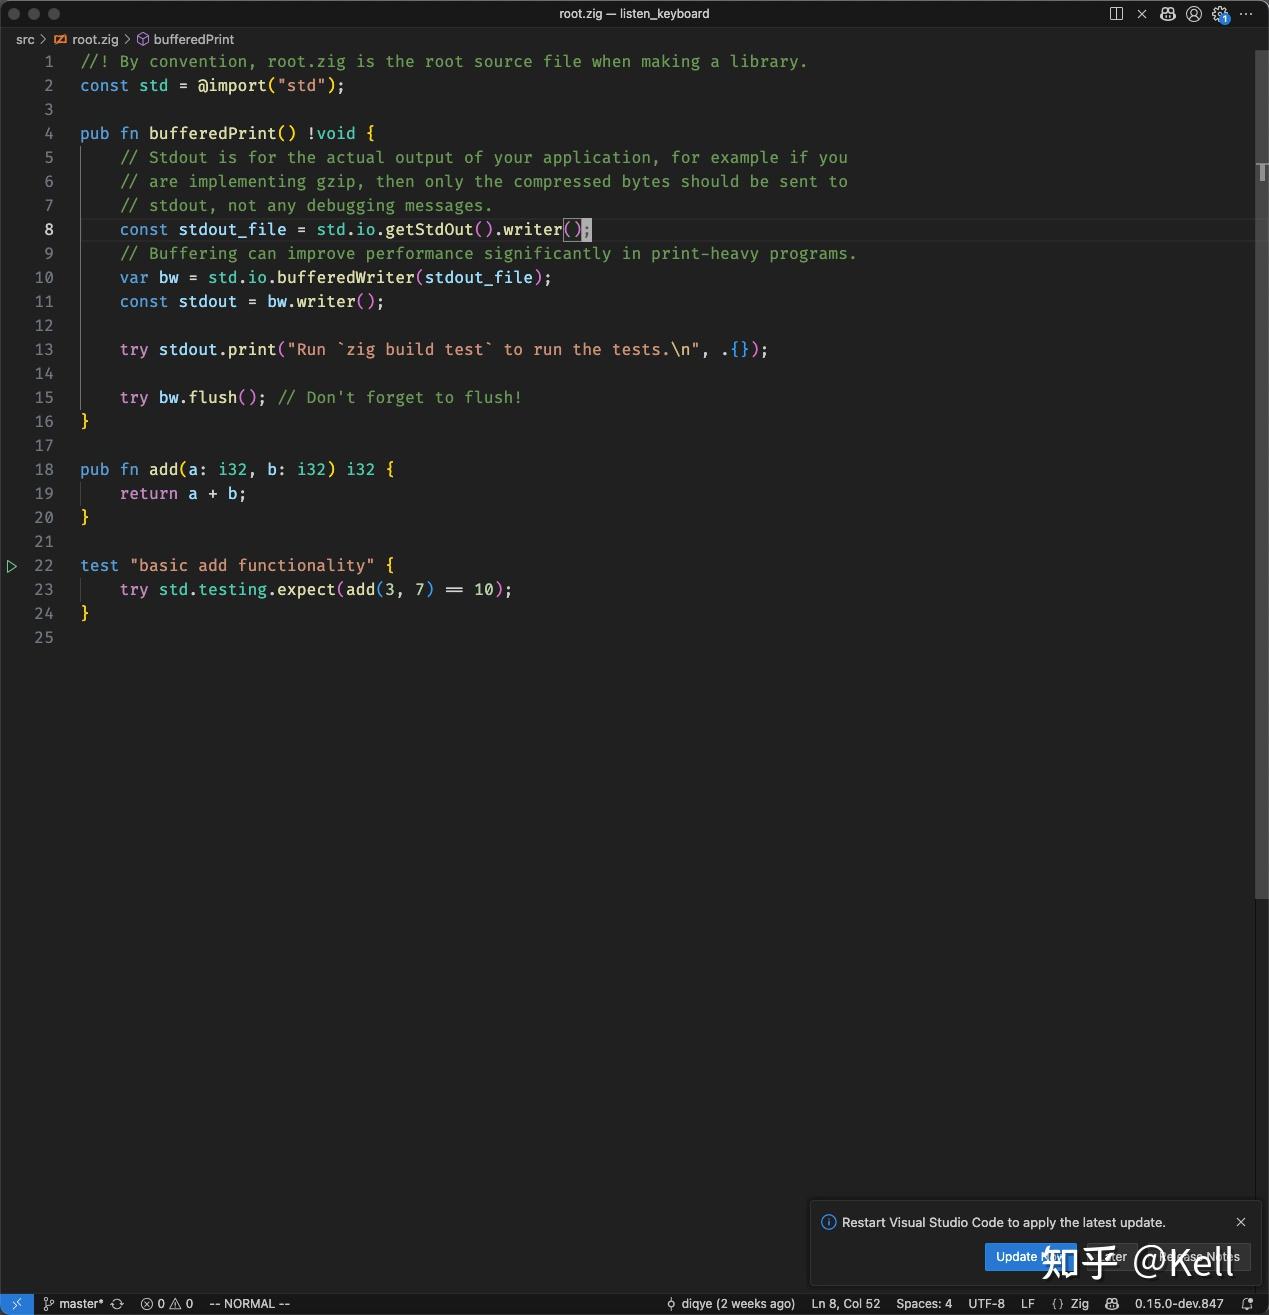Click on bw.flush in line 15
The image size is (1269, 1315).
[x=198, y=397]
